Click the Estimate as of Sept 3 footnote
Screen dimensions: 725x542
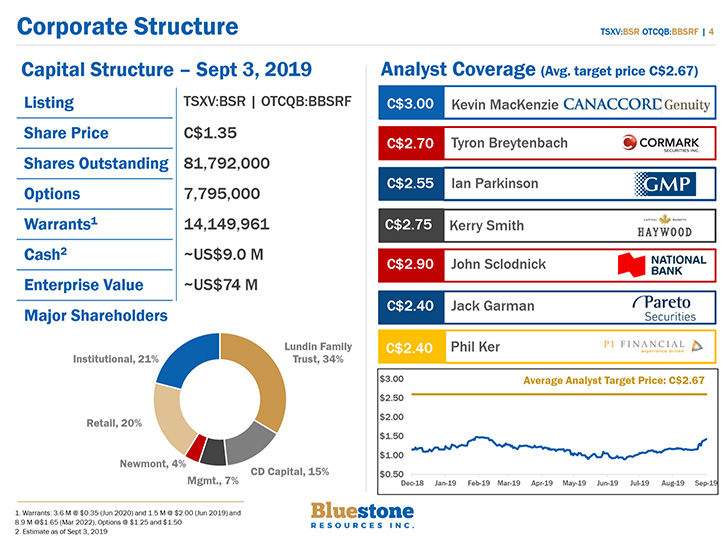point(61,532)
